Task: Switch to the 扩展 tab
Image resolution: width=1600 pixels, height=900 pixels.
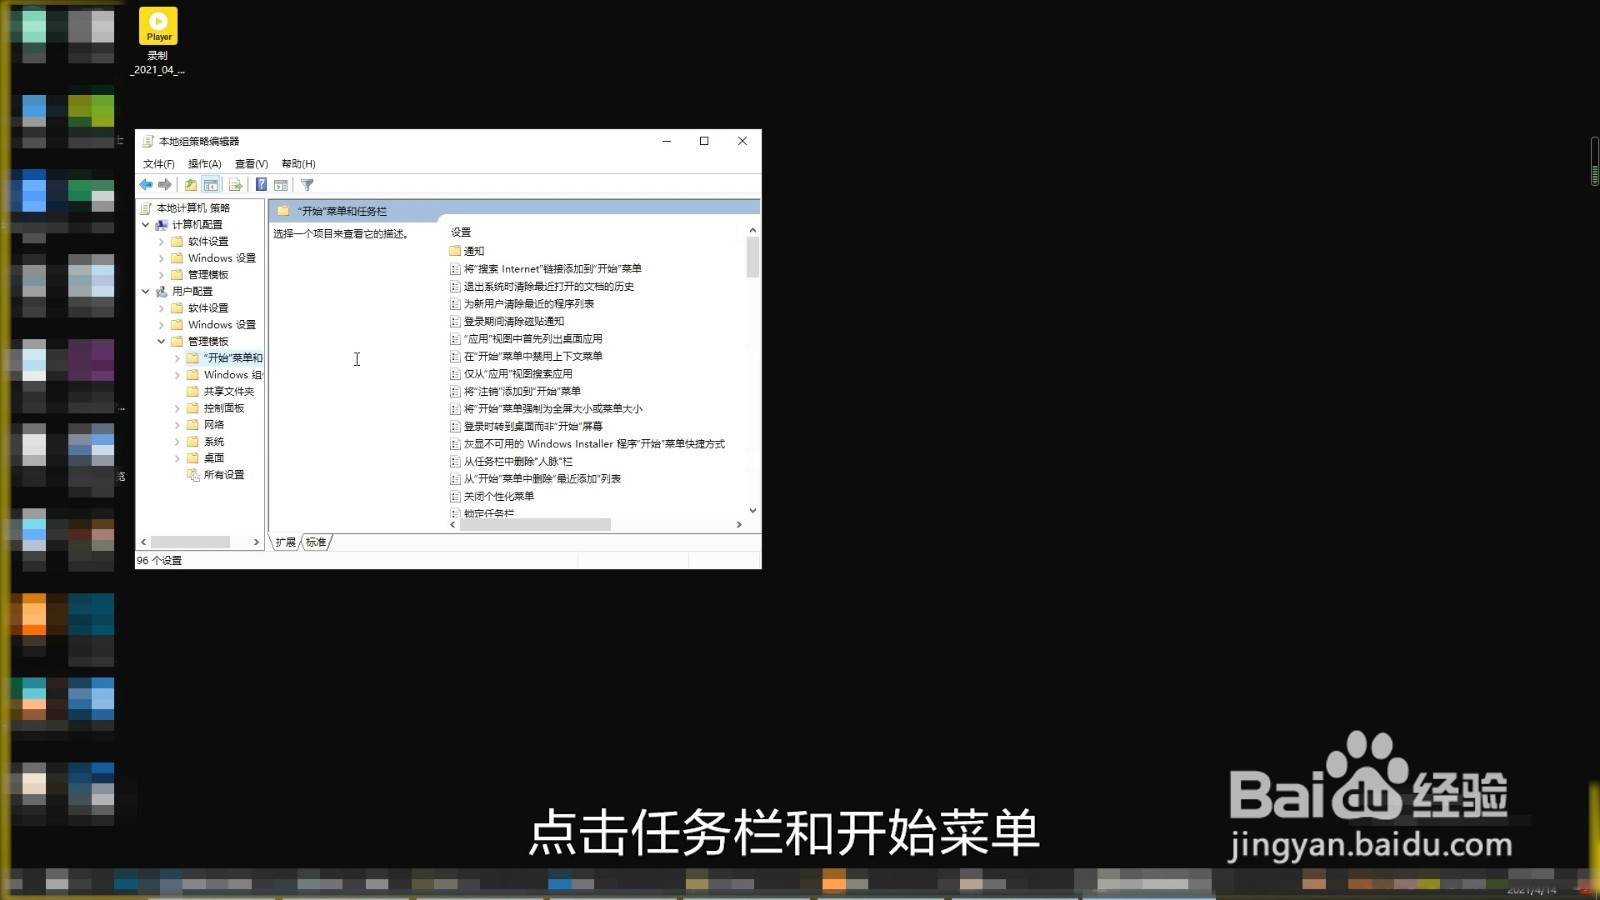Action: point(286,542)
